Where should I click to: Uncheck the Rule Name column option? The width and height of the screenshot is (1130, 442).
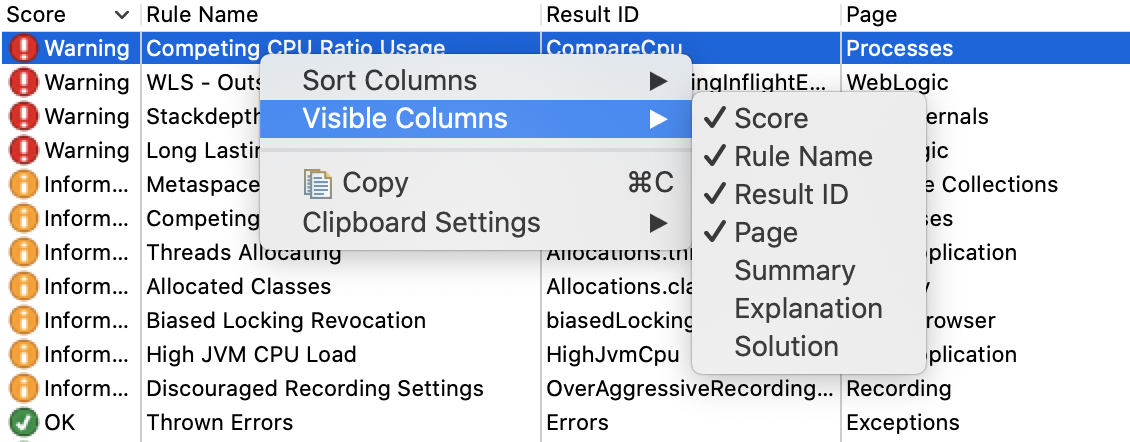[x=802, y=156]
